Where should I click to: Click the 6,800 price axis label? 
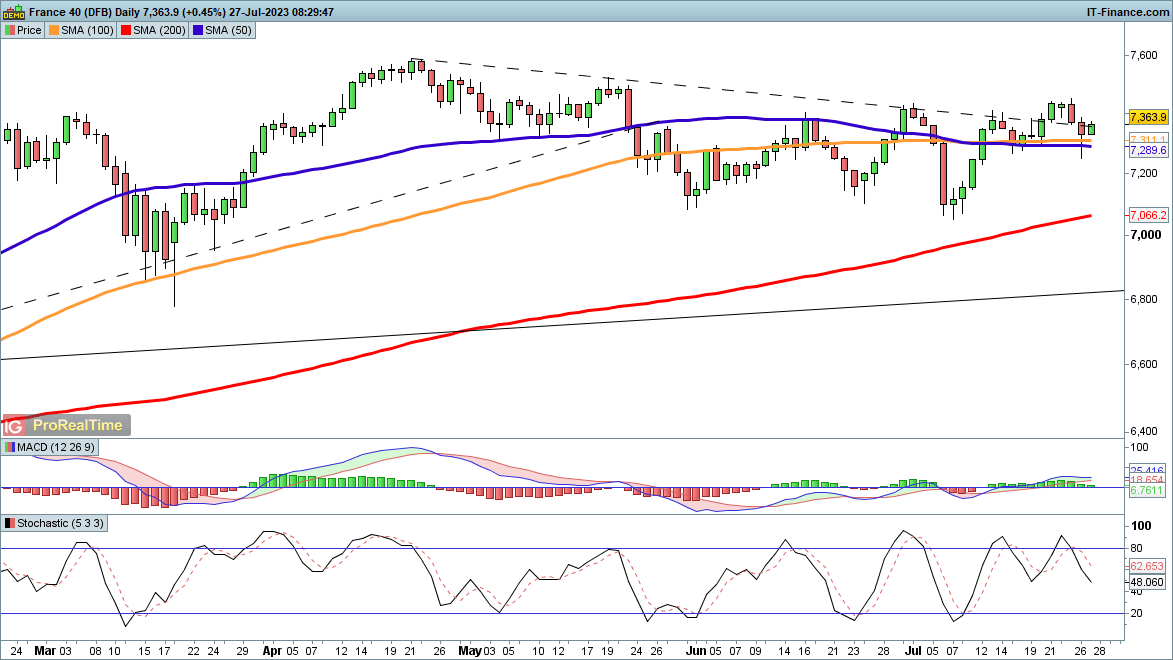tap(1145, 299)
